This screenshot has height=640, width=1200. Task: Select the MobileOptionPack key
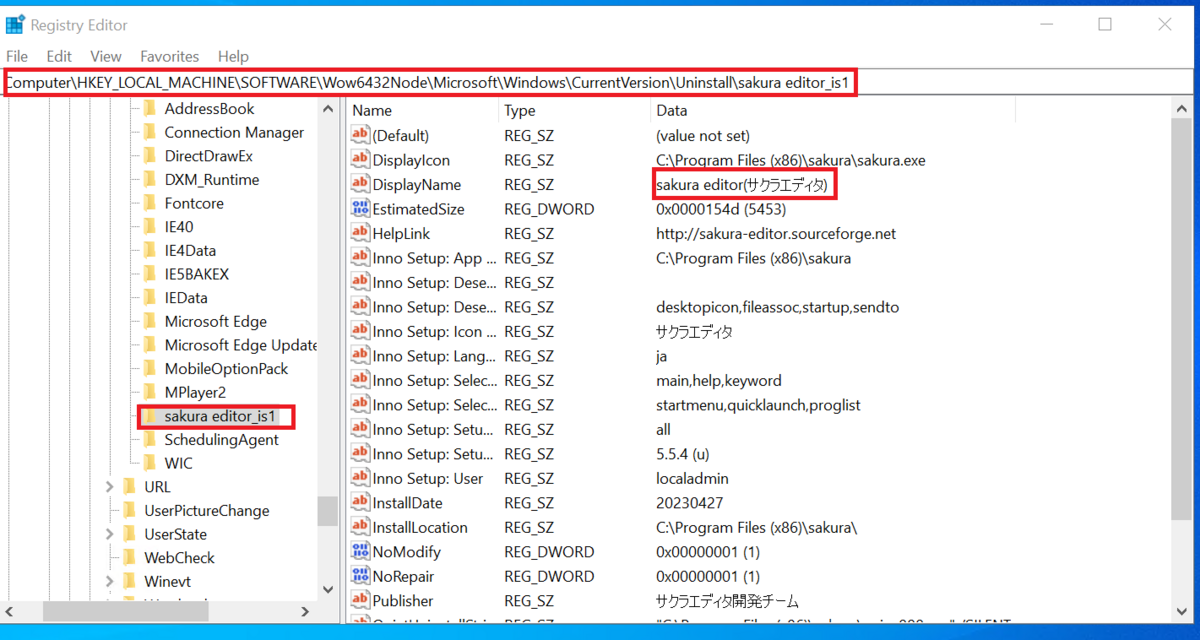[226, 369]
